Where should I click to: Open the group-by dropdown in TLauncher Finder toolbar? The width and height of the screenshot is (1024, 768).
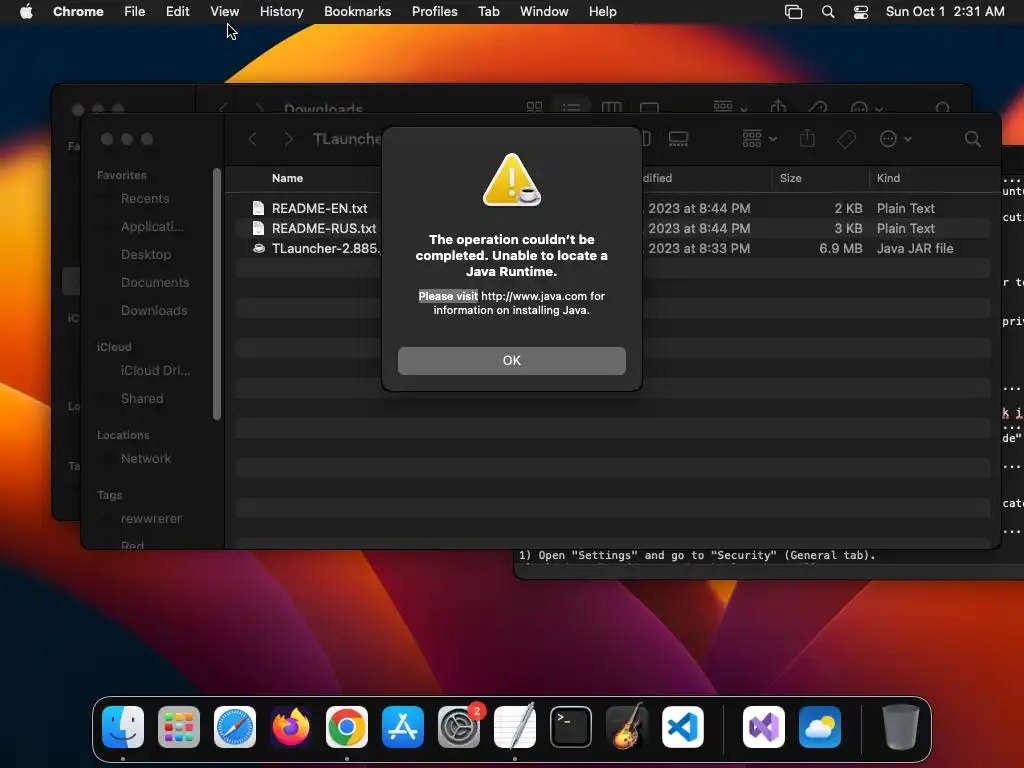tap(760, 138)
